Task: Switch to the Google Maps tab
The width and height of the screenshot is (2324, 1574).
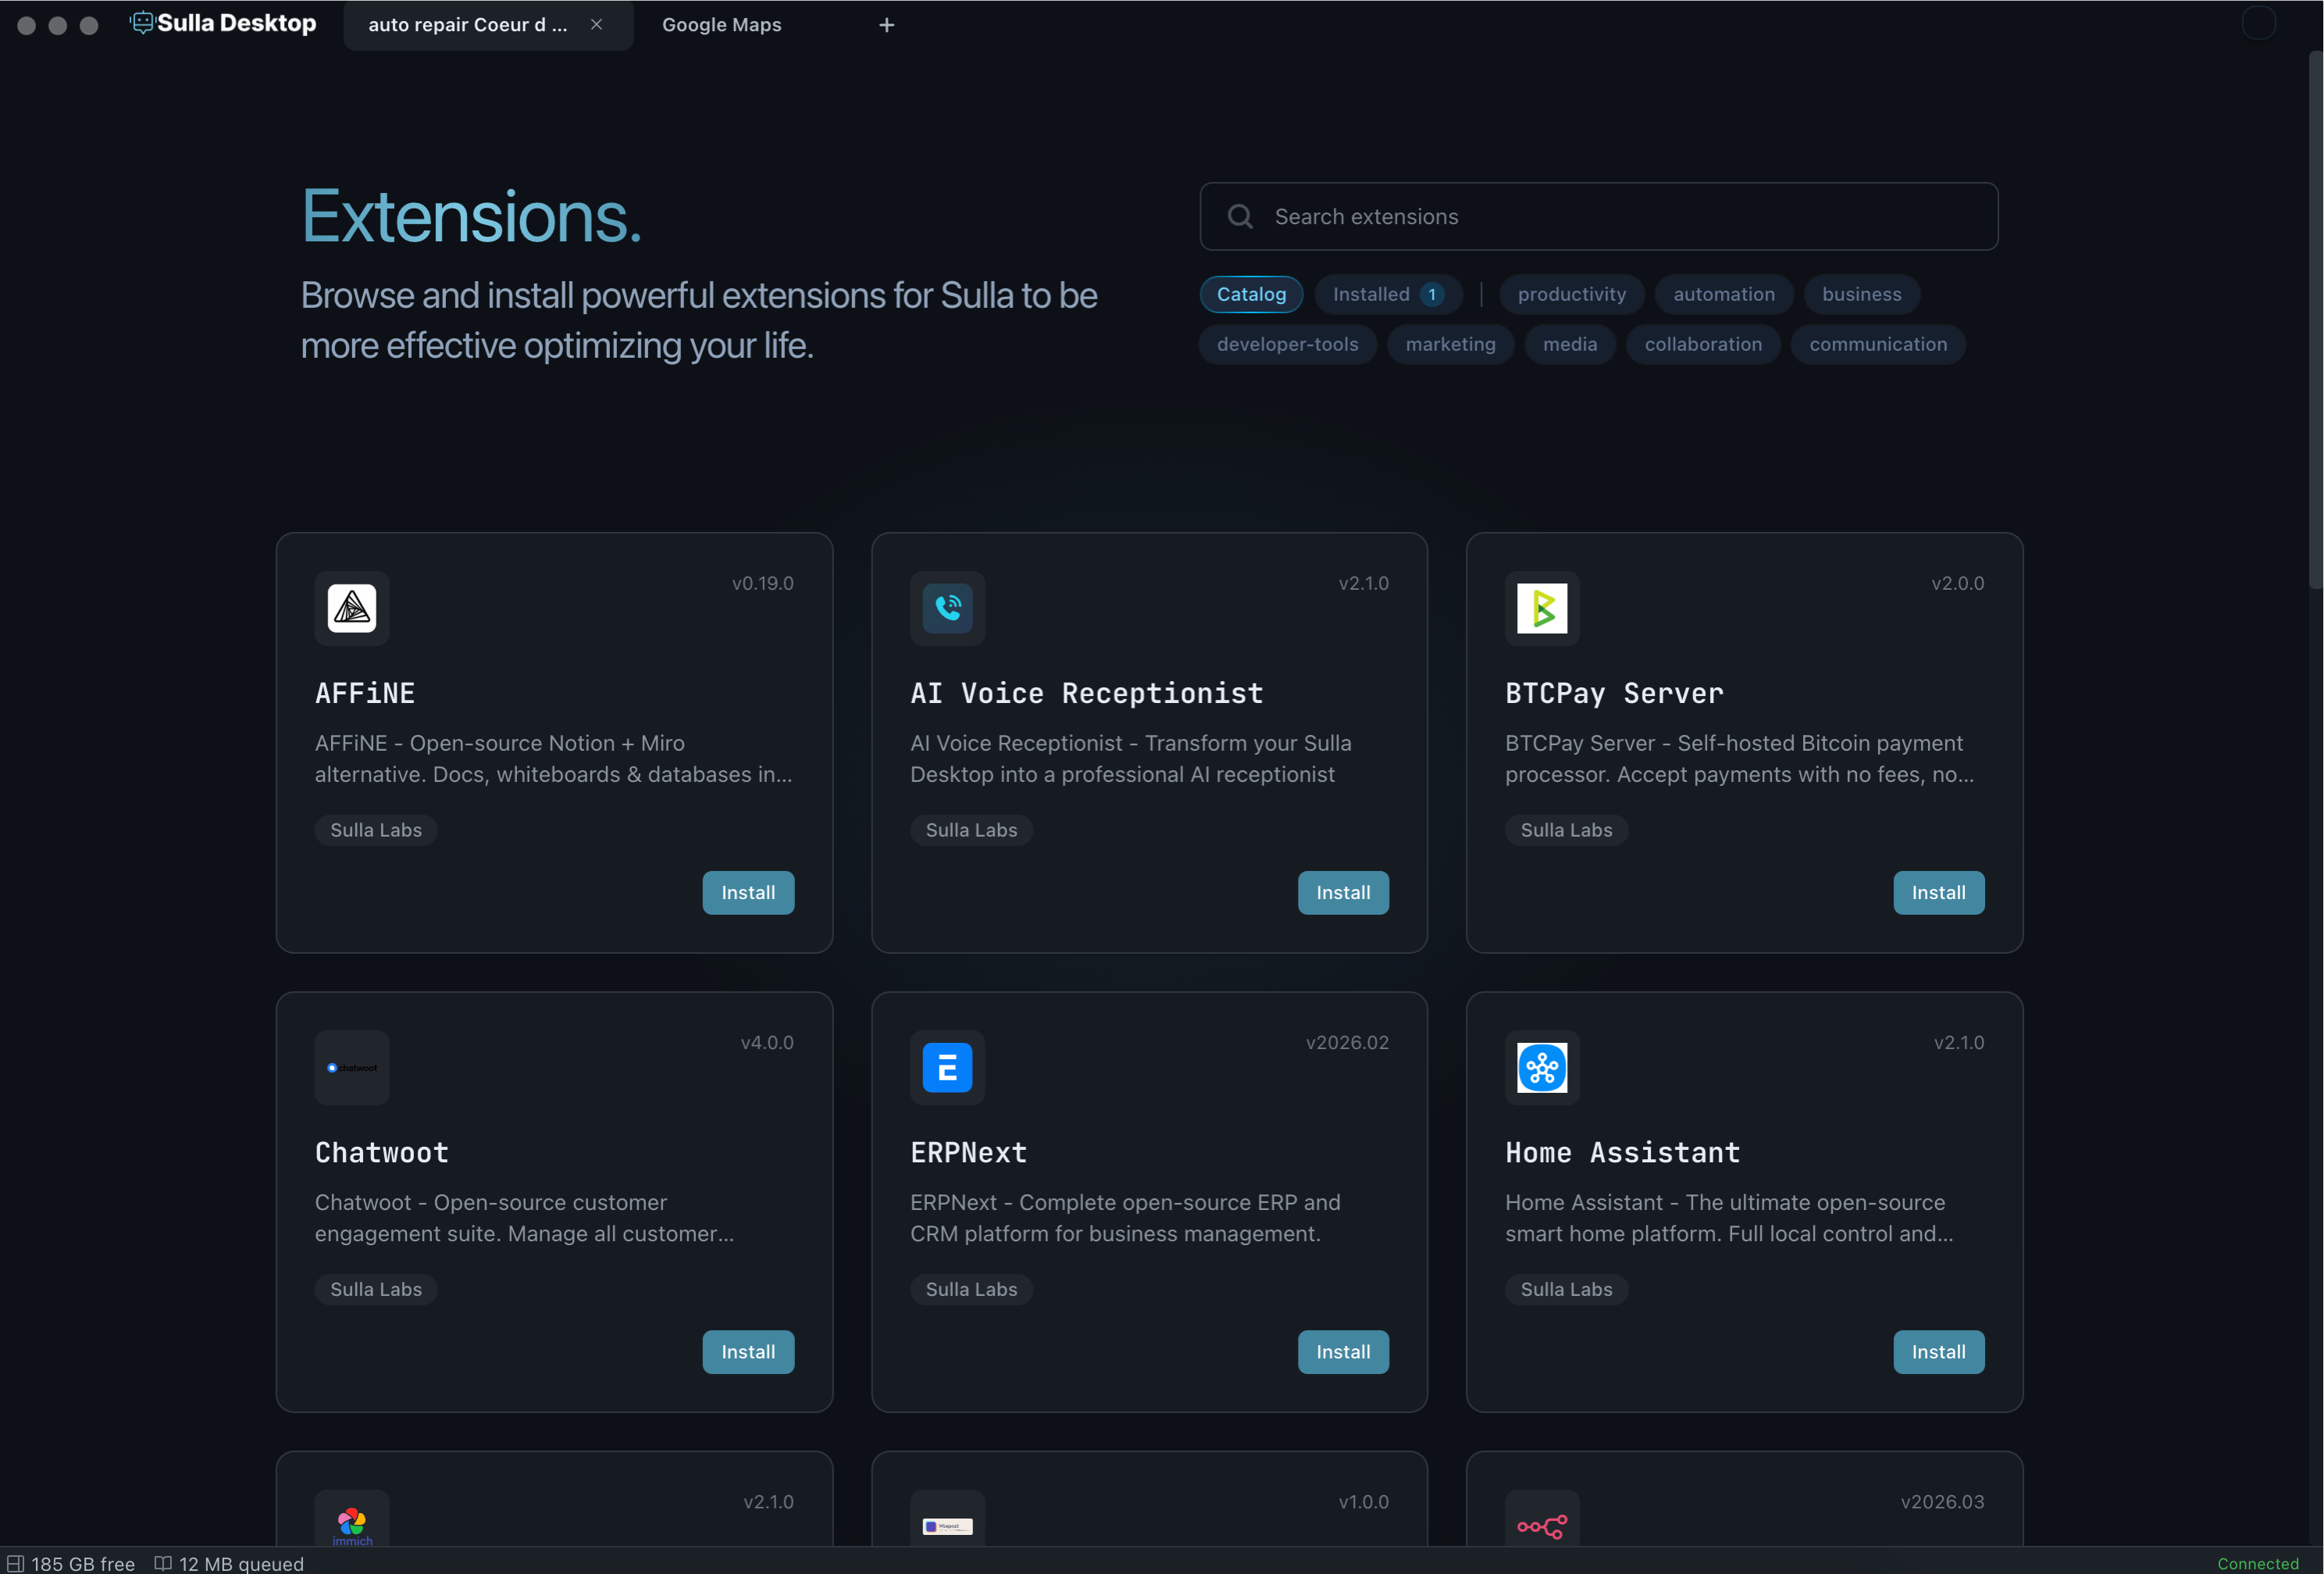Action: (x=722, y=25)
